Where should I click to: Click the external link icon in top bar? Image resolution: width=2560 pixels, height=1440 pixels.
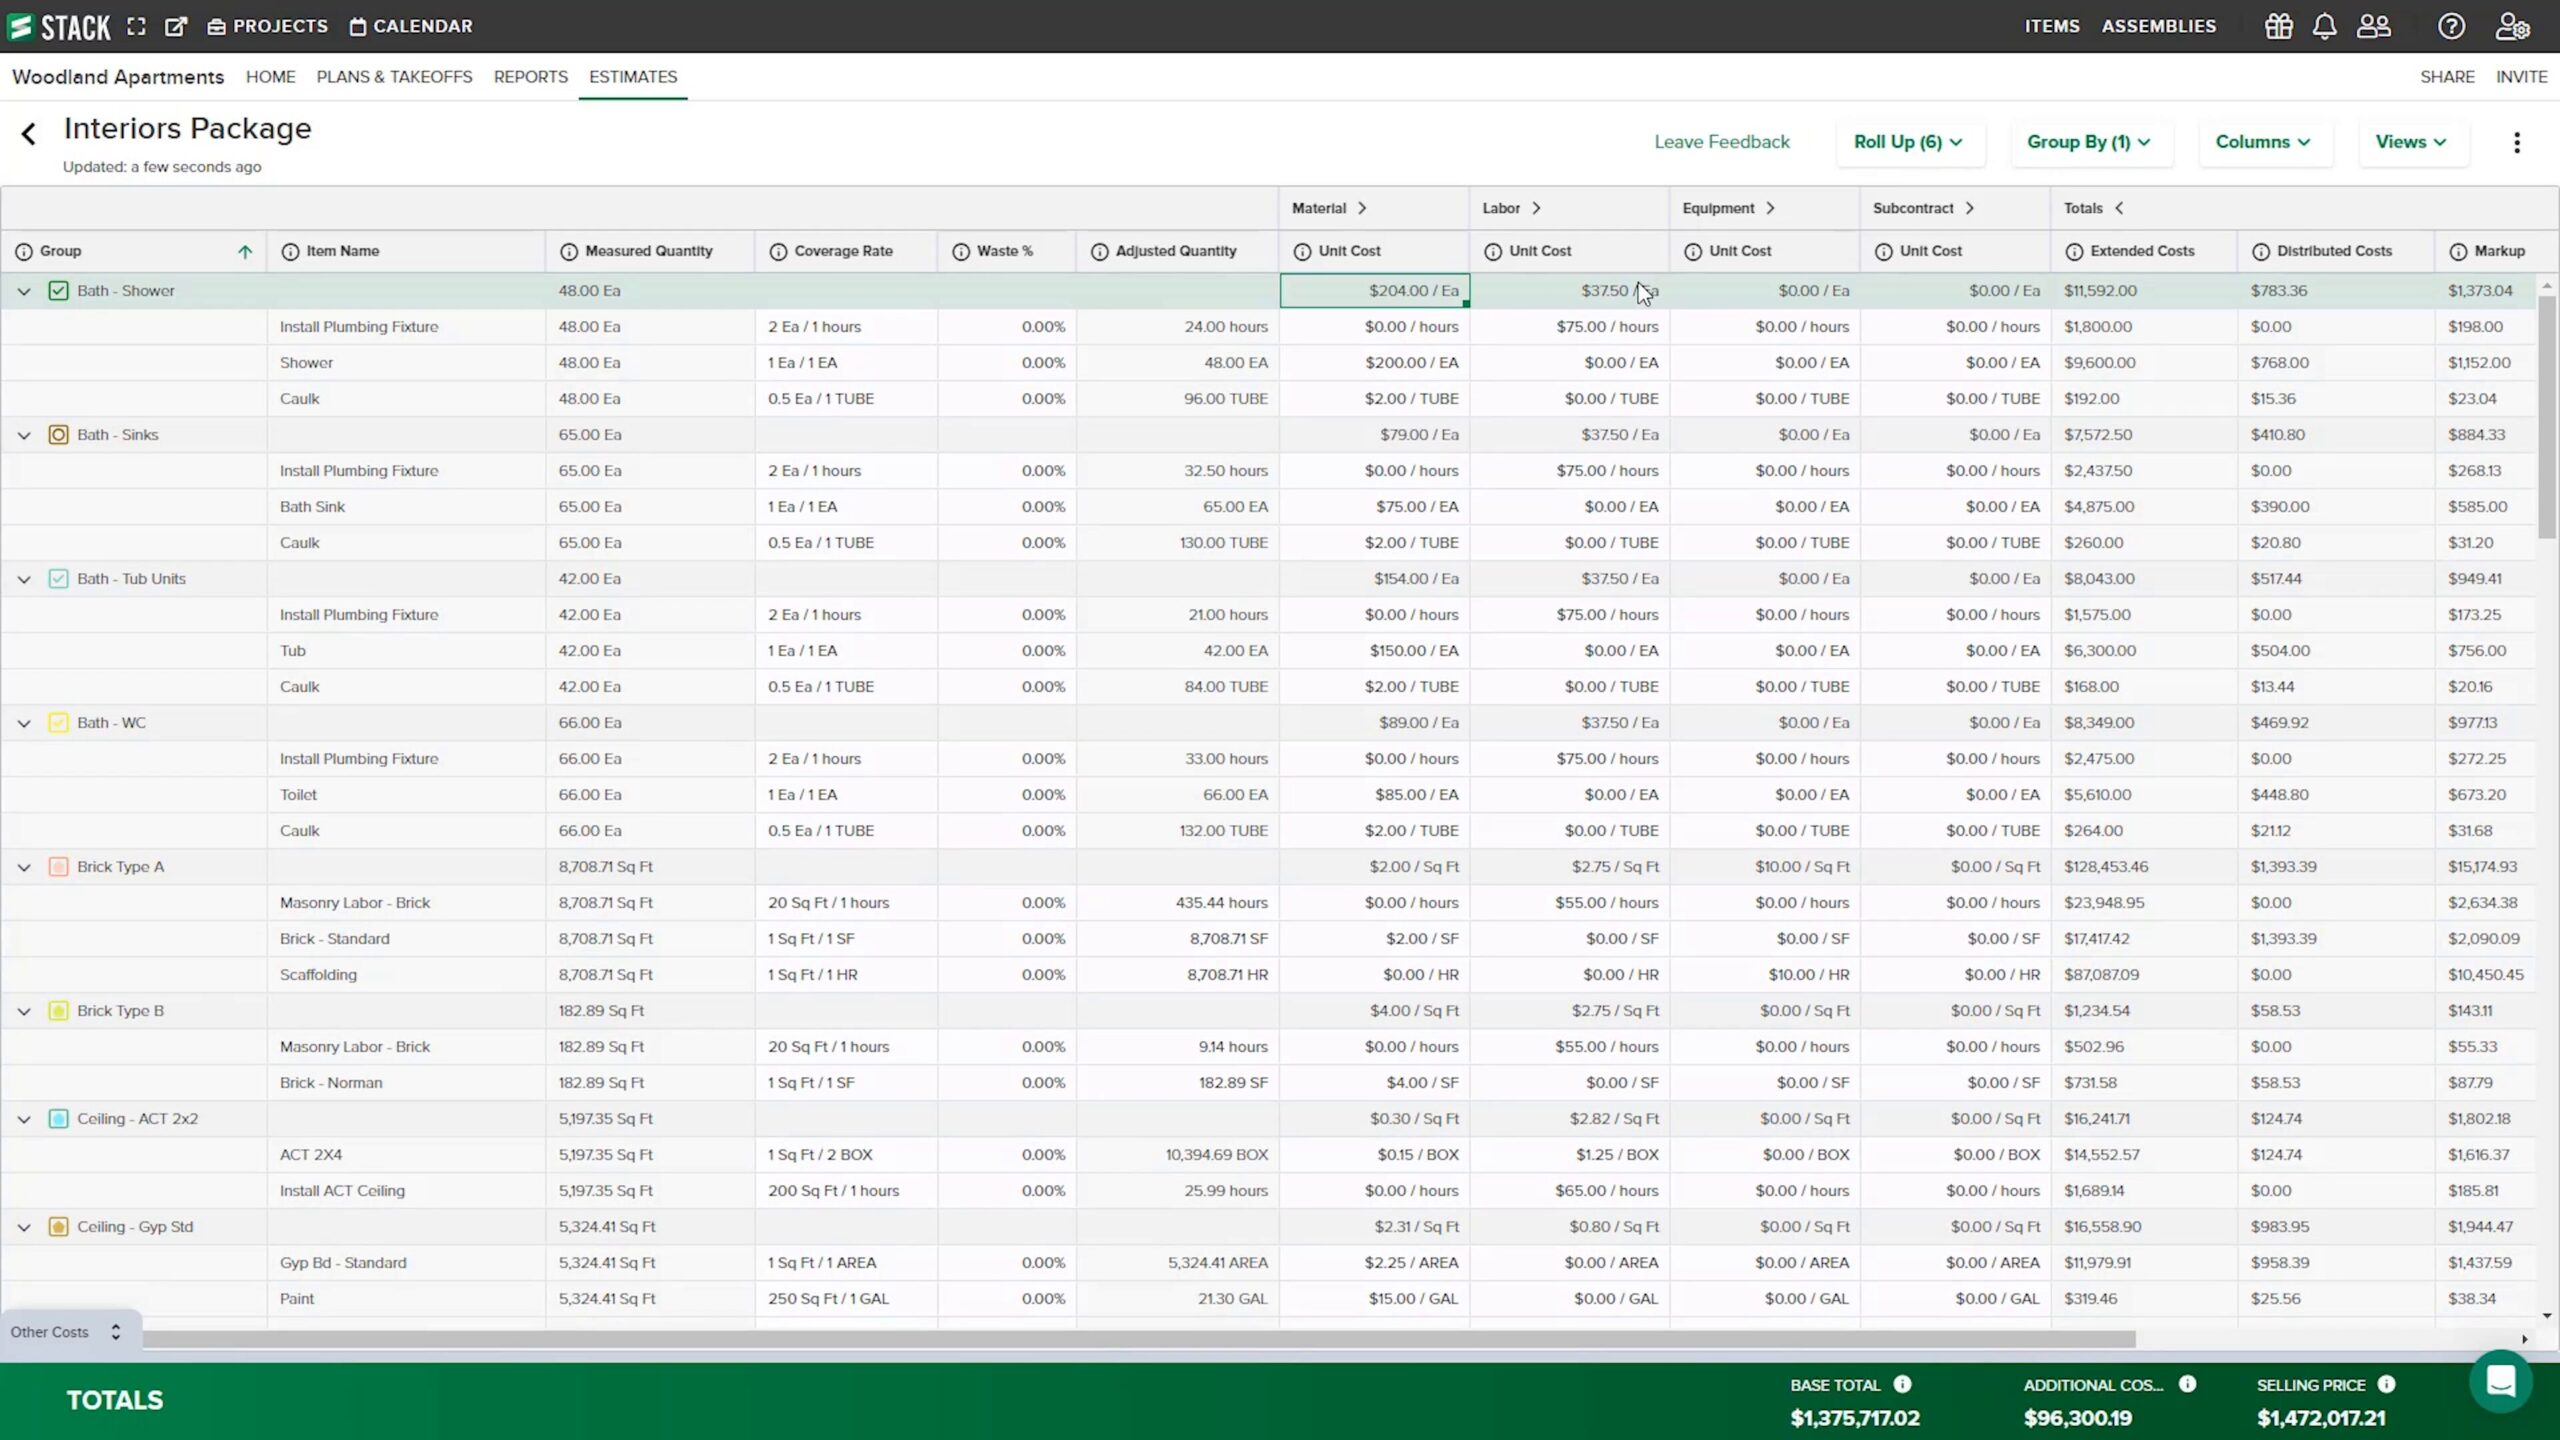(176, 26)
